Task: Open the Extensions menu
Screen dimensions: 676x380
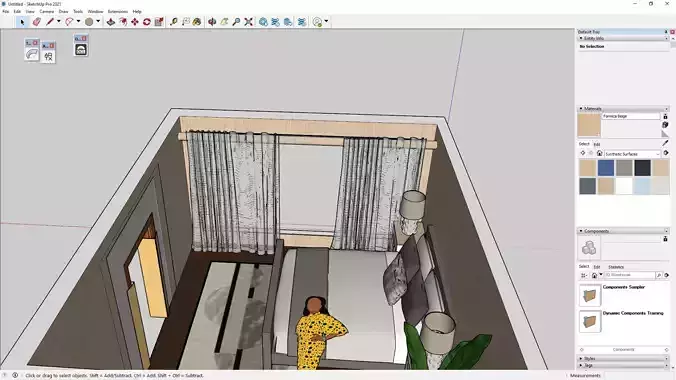Action: pos(118,12)
